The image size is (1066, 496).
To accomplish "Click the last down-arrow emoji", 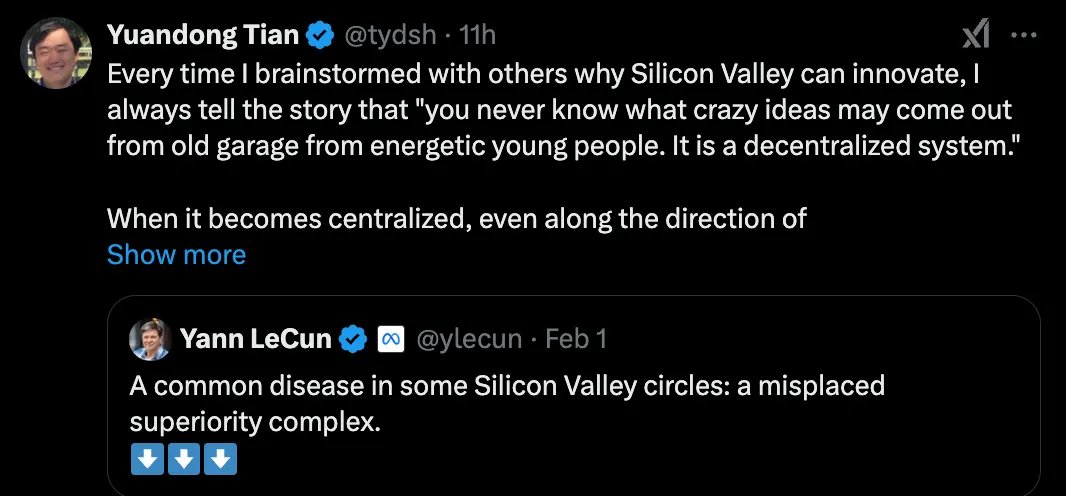I will tap(221, 460).
